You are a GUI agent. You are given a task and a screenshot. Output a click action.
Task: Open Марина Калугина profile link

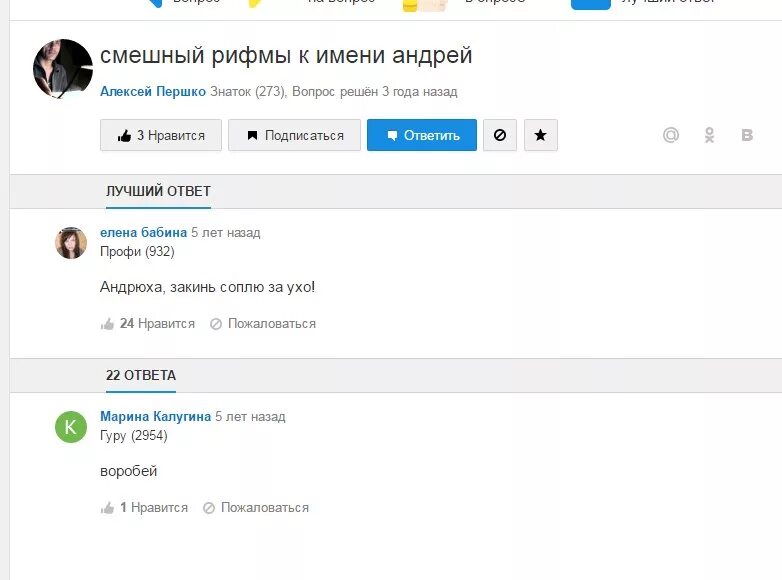click(156, 416)
